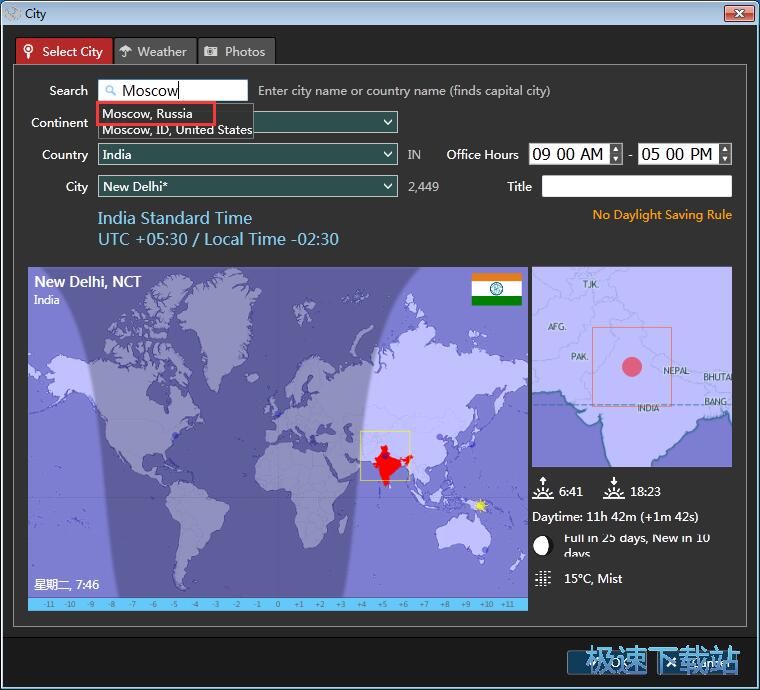Click the magnifier icon in Search box

(x=111, y=91)
